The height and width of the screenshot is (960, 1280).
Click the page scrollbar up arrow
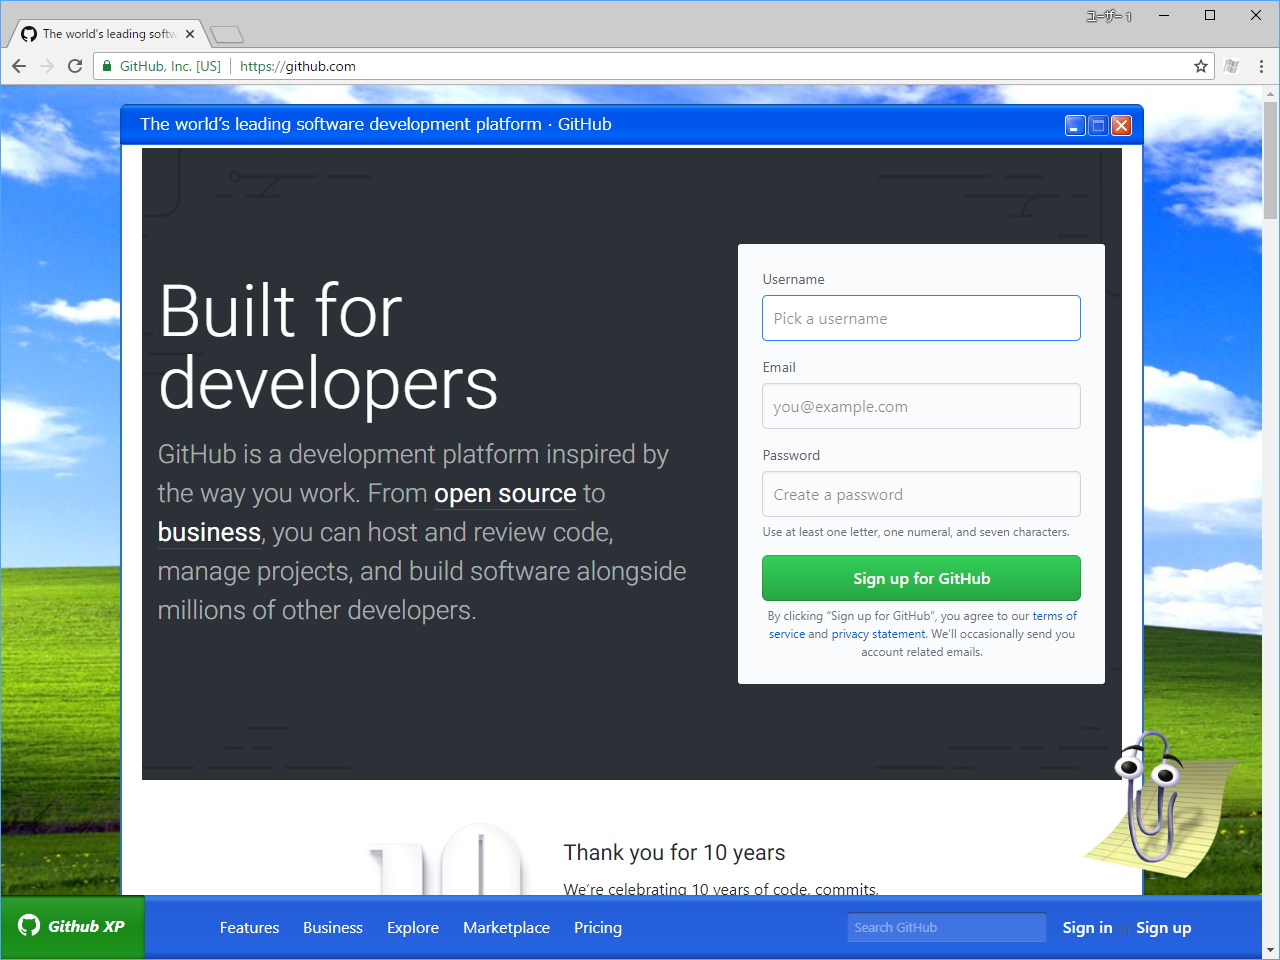tap(1270, 94)
